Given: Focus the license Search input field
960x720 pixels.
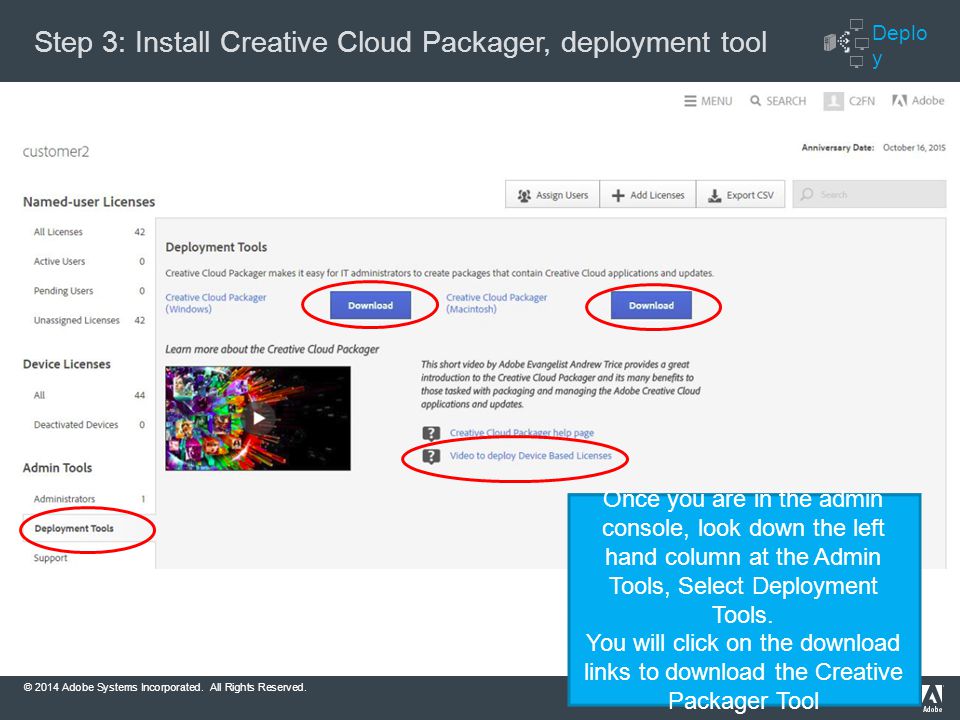Looking at the screenshot, I should coord(869,194).
